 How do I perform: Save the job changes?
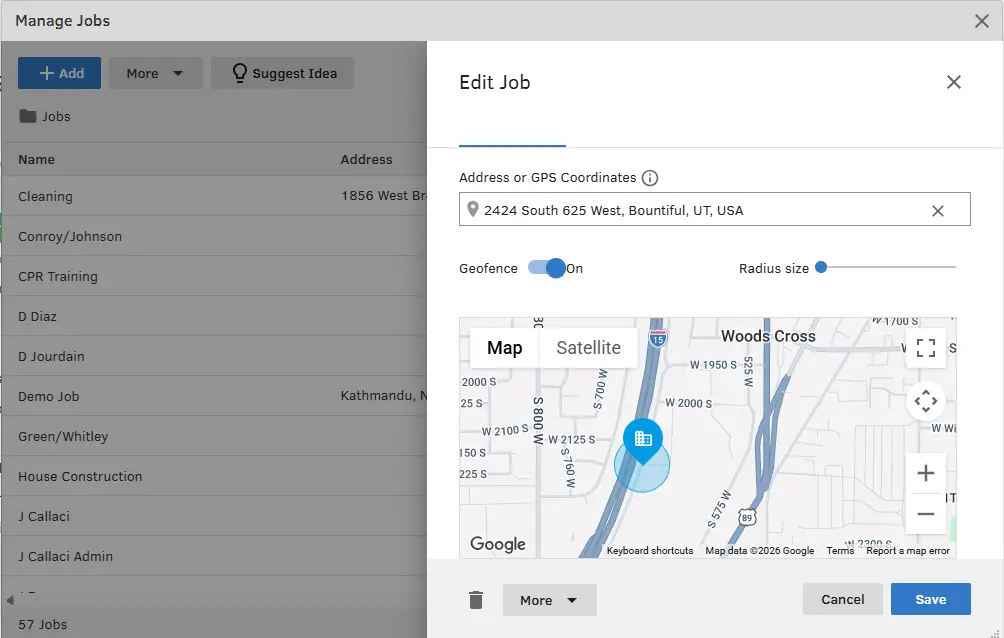(930, 599)
